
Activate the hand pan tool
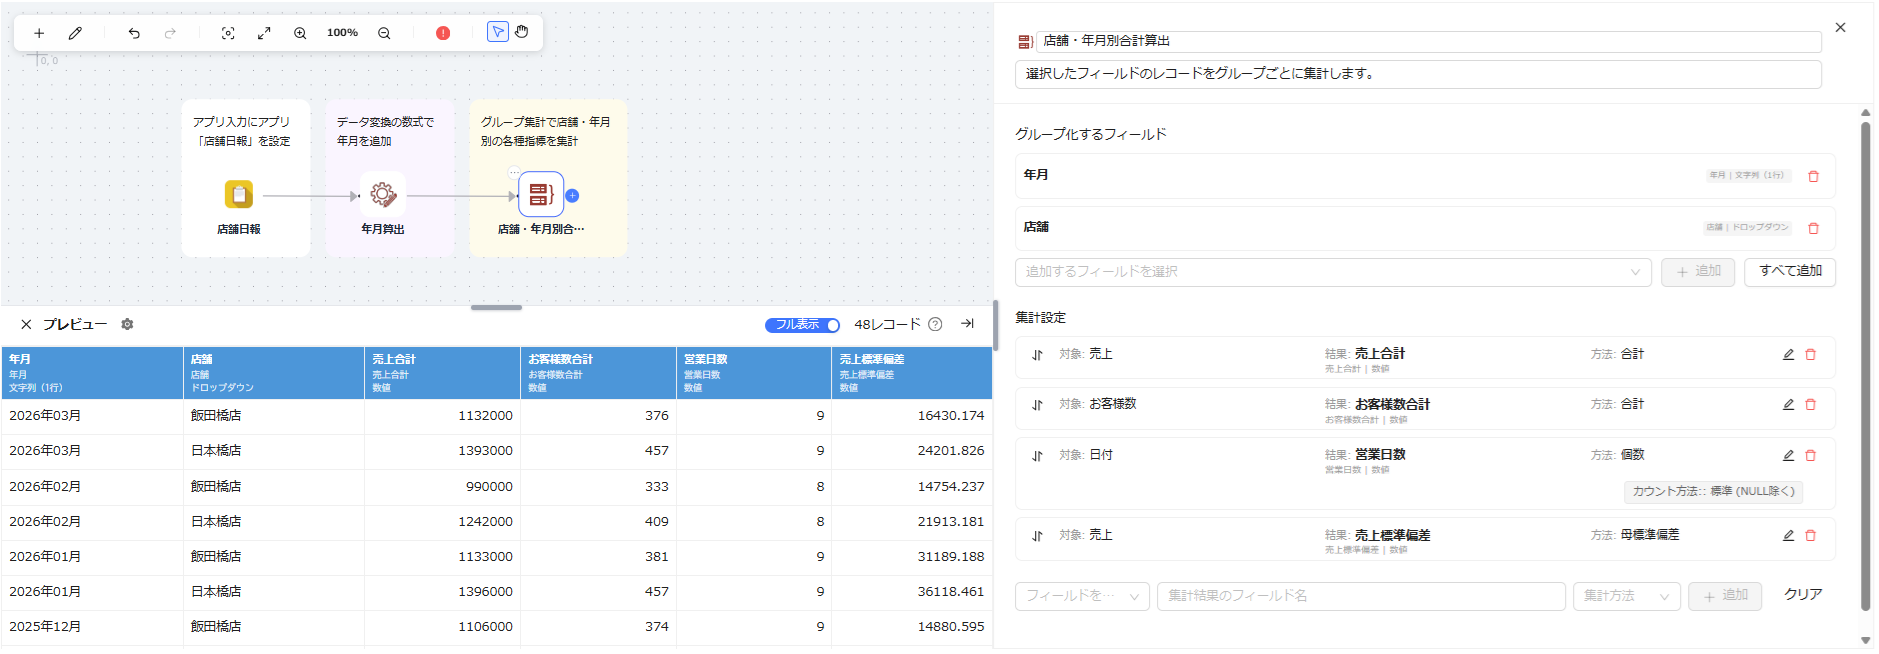point(522,32)
